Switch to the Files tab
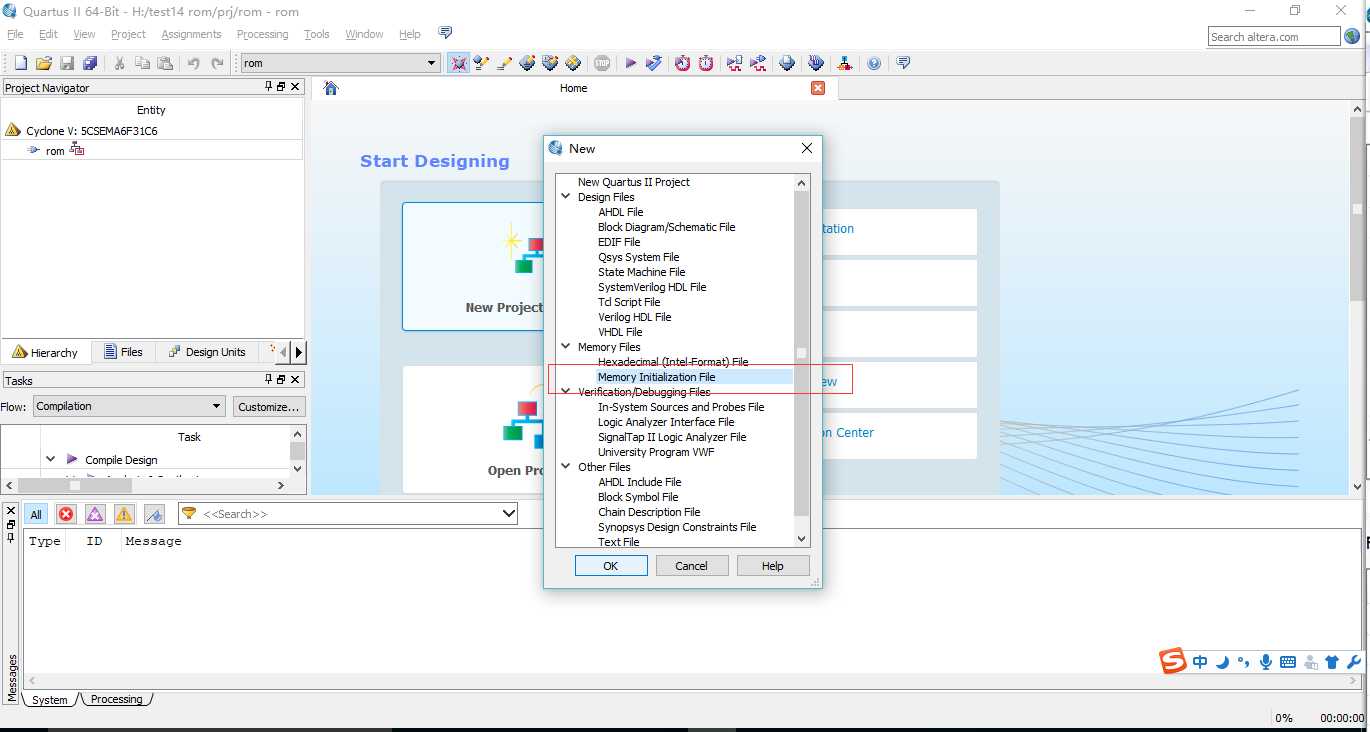Viewport: 1370px width, 732px height. [x=123, y=352]
